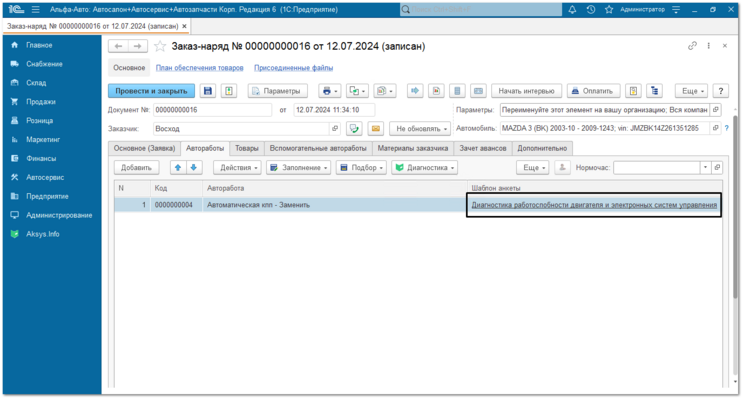Click the toolbar icon before the calculator
The width and height of the screenshot is (743, 399).
[436, 91]
